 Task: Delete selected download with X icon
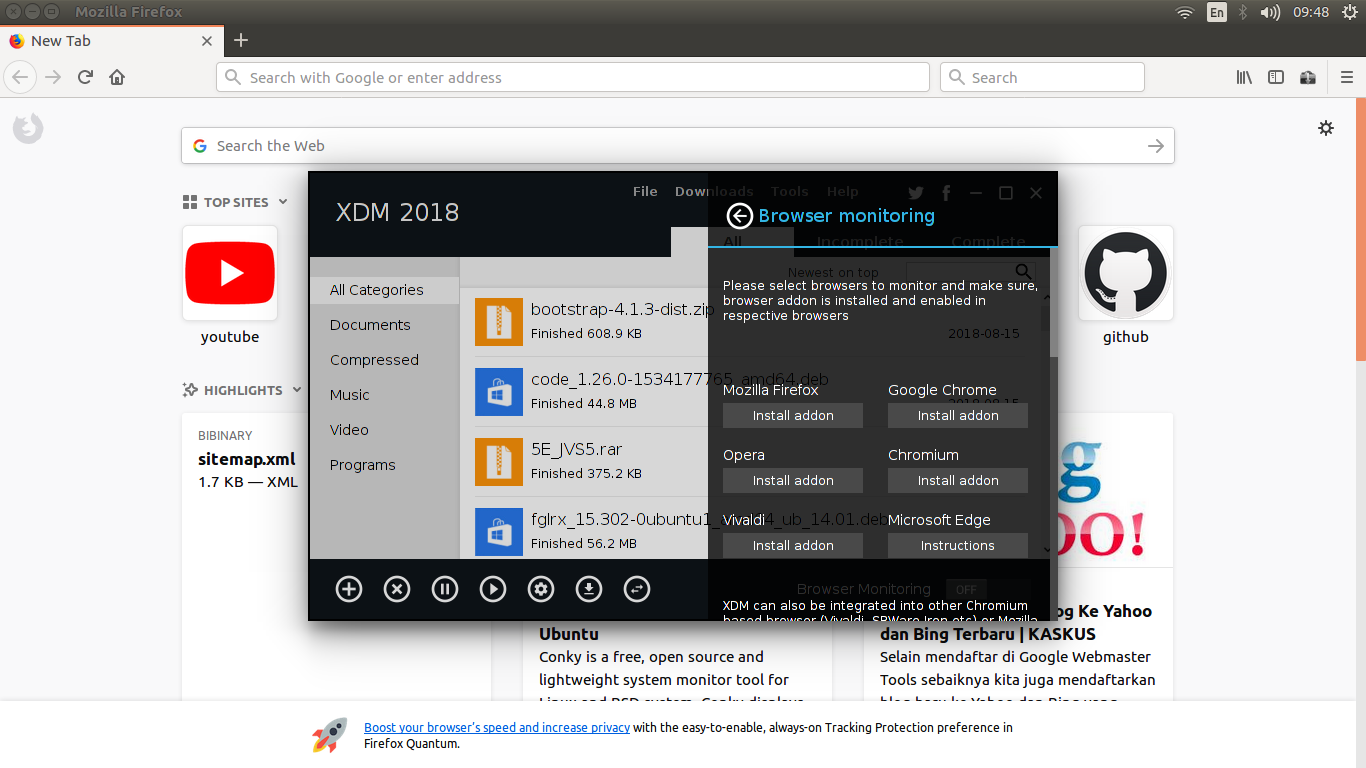point(397,589)
